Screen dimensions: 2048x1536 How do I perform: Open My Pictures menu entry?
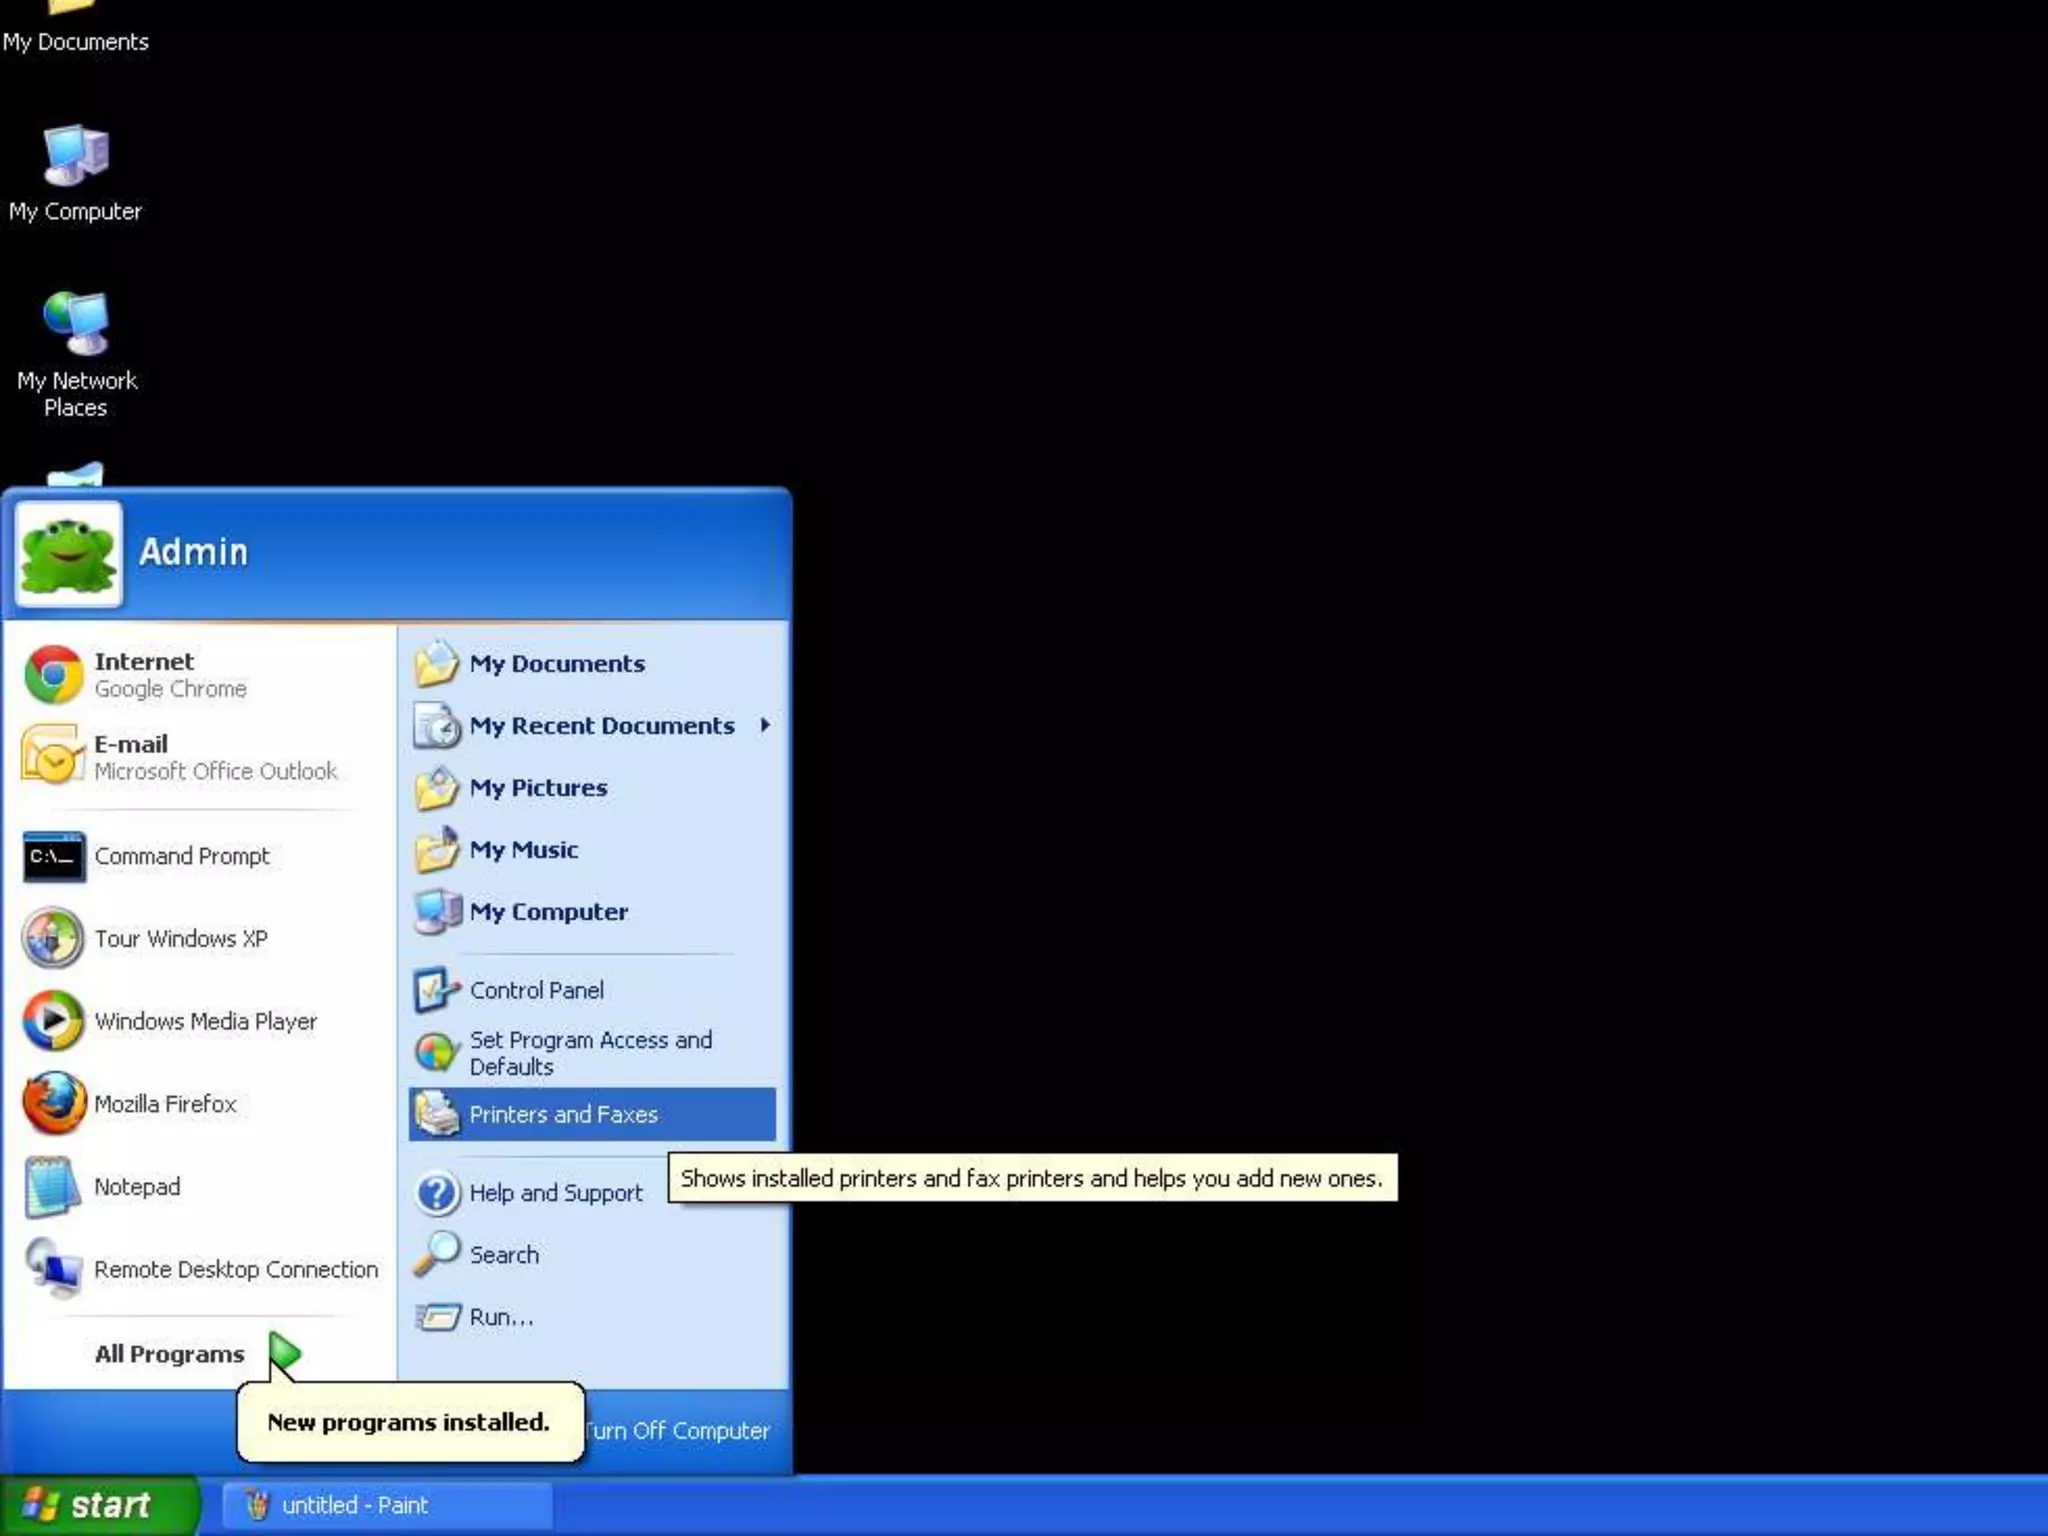coord(538,788)
